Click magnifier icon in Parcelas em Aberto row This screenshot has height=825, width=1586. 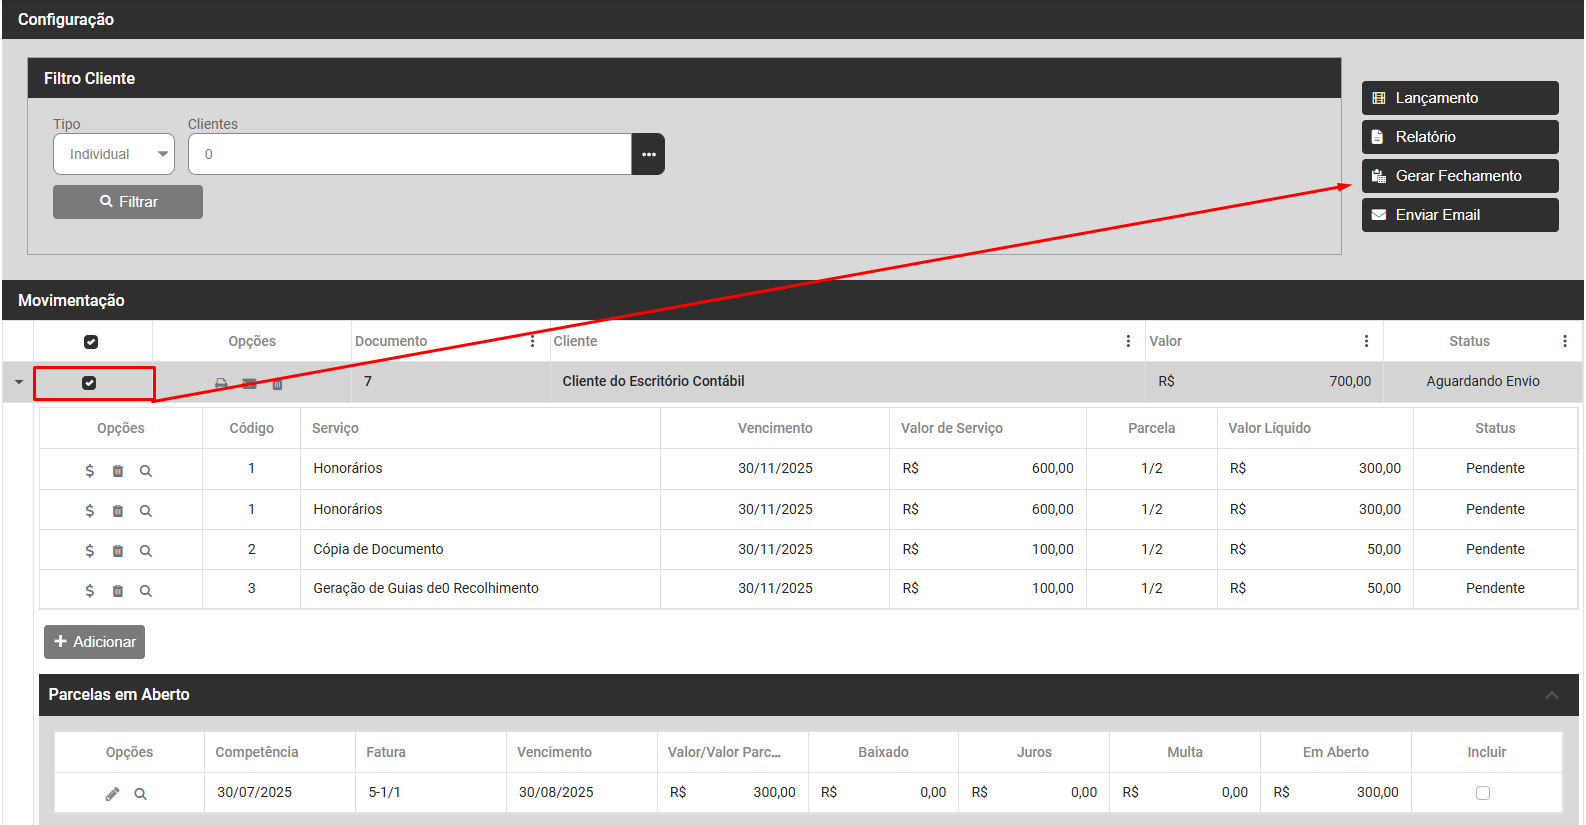pyautogui.click(x=141, y=794)
